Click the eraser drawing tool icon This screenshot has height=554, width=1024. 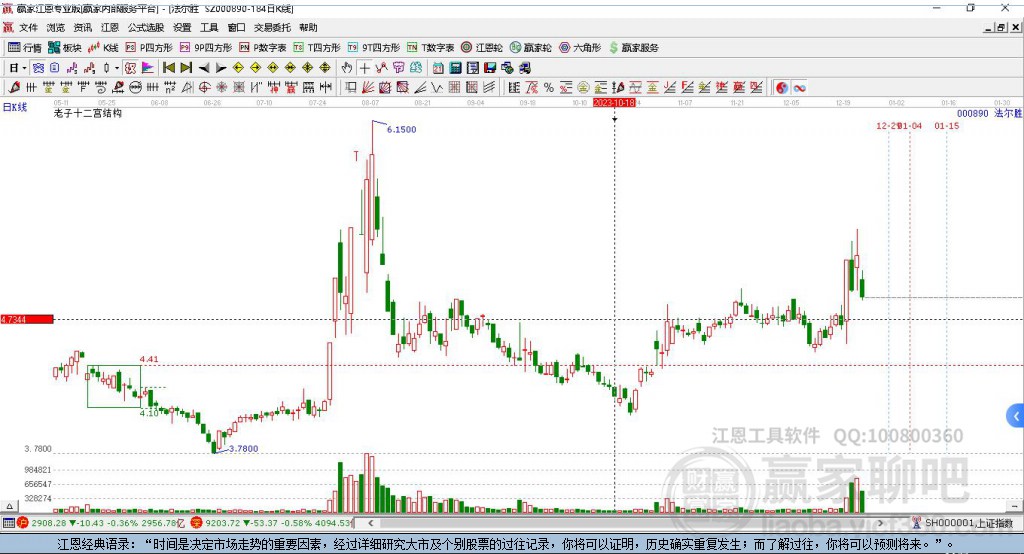pyautogui.click(x=118, y=88)
